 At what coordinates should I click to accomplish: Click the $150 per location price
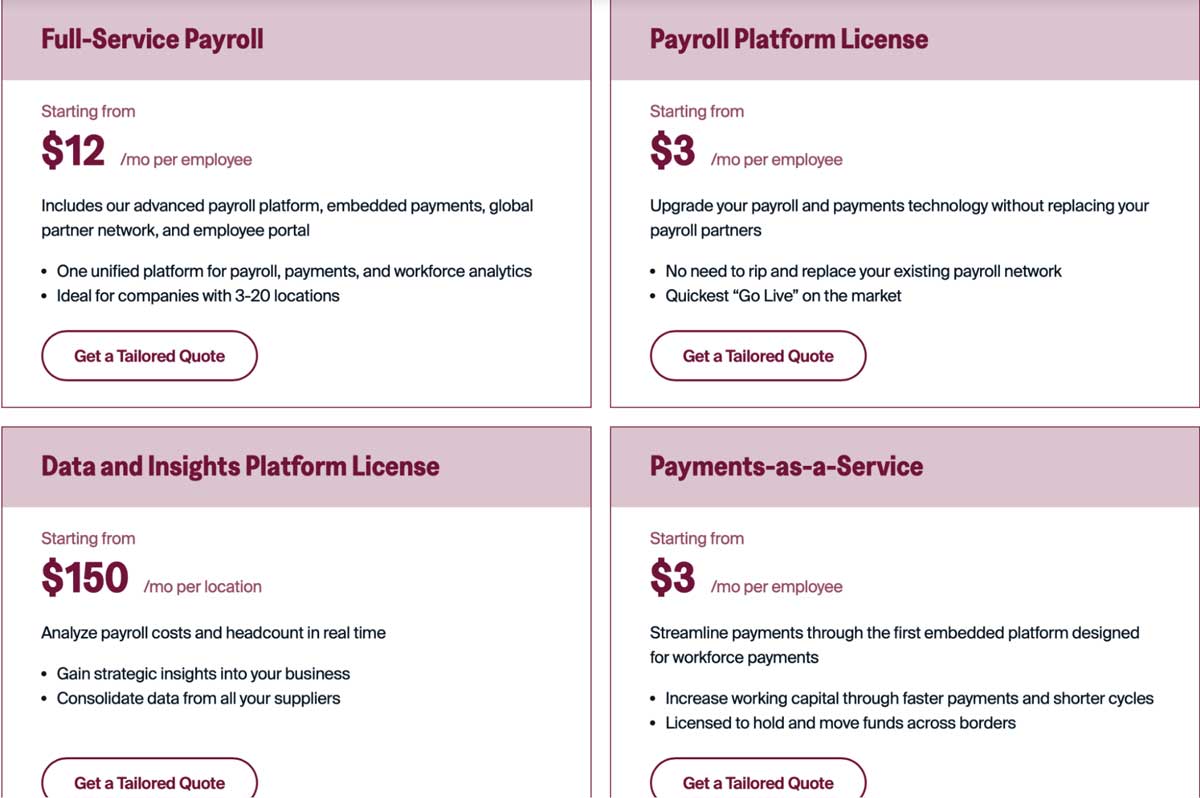pyautogui.click(x=85, y=578)
